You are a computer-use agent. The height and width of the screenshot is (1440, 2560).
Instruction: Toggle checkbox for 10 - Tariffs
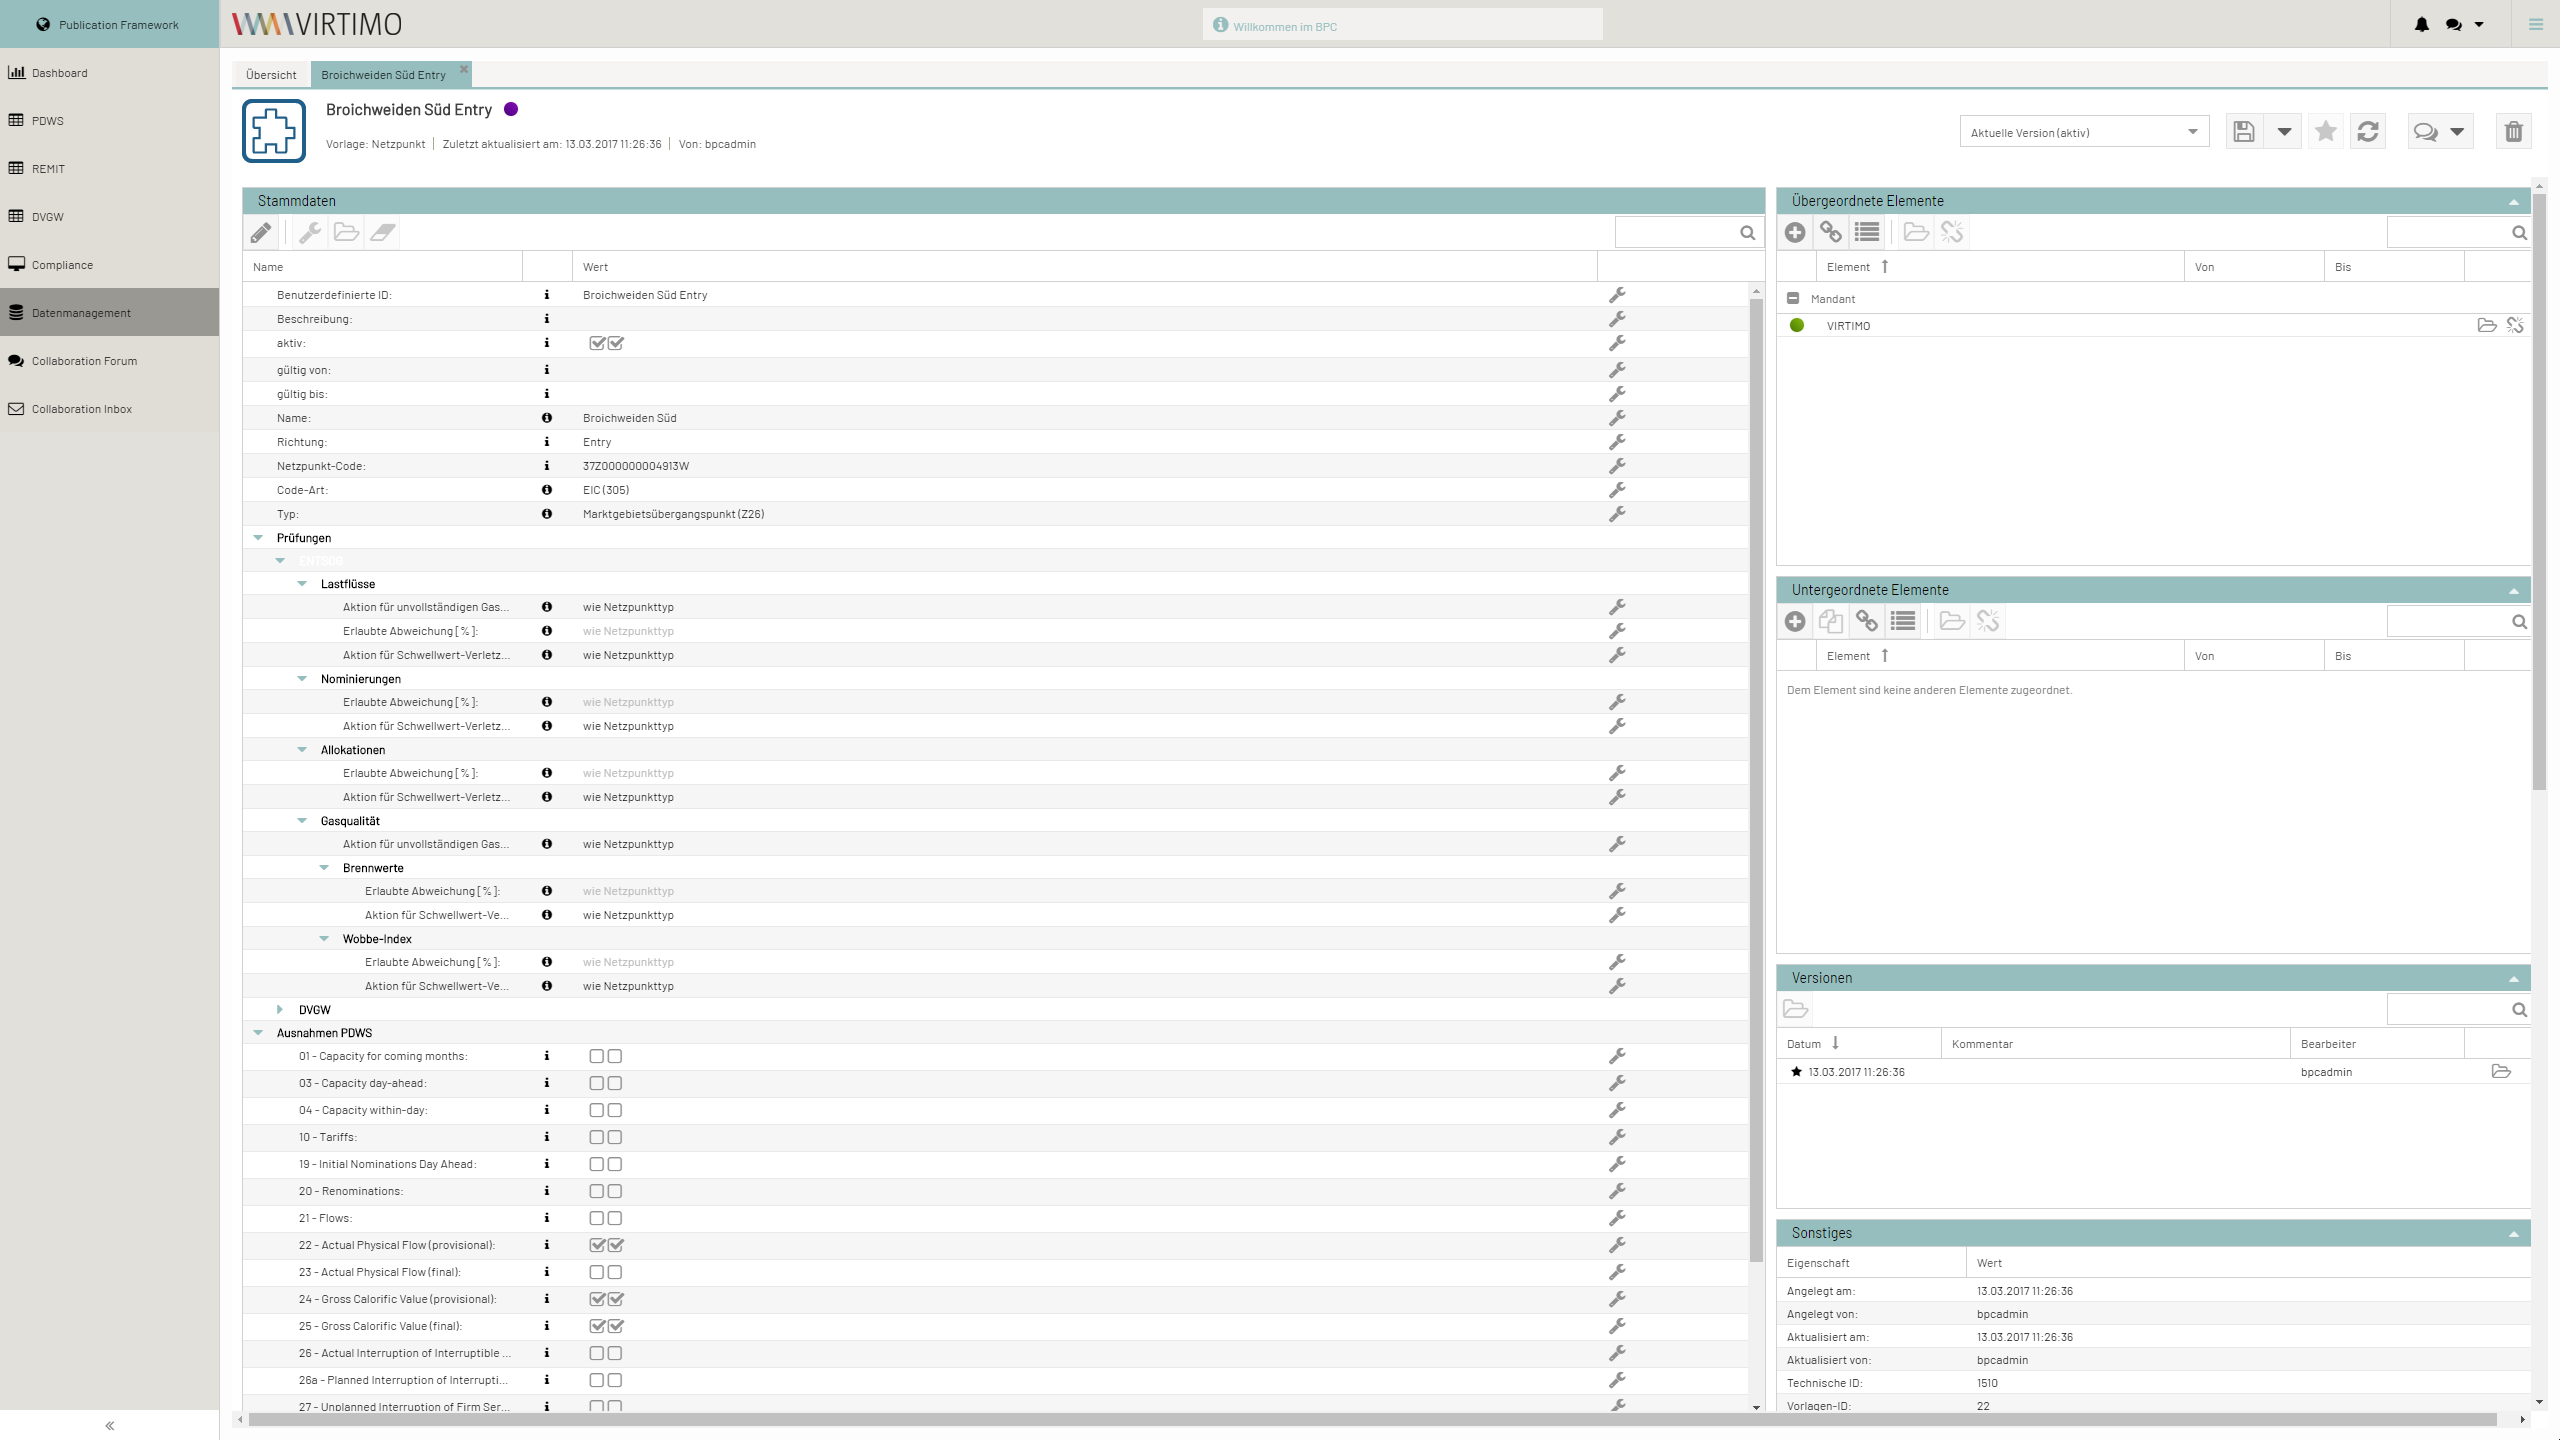click(x=606, y=1138)
